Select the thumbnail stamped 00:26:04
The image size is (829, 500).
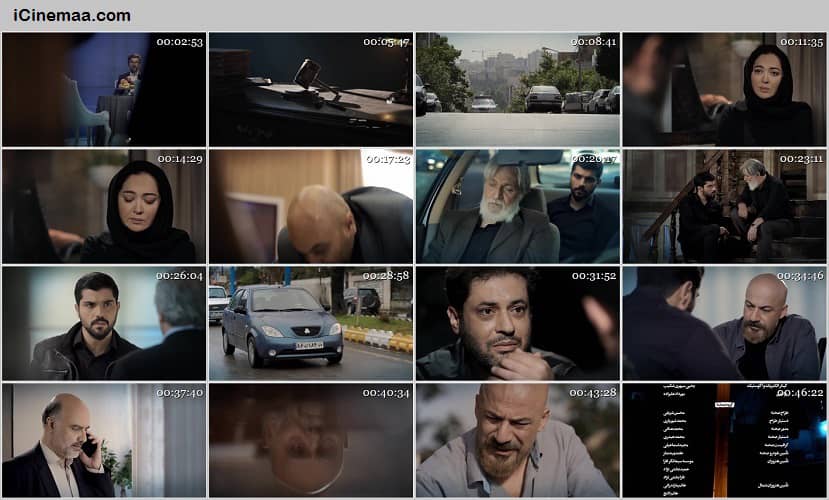[104, 323]
